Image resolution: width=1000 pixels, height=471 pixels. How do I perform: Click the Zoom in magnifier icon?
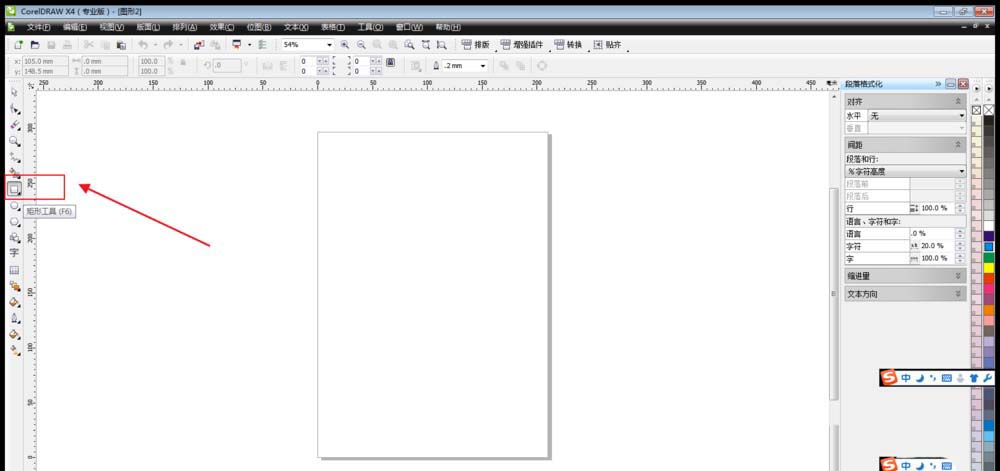tap(344, 45)
